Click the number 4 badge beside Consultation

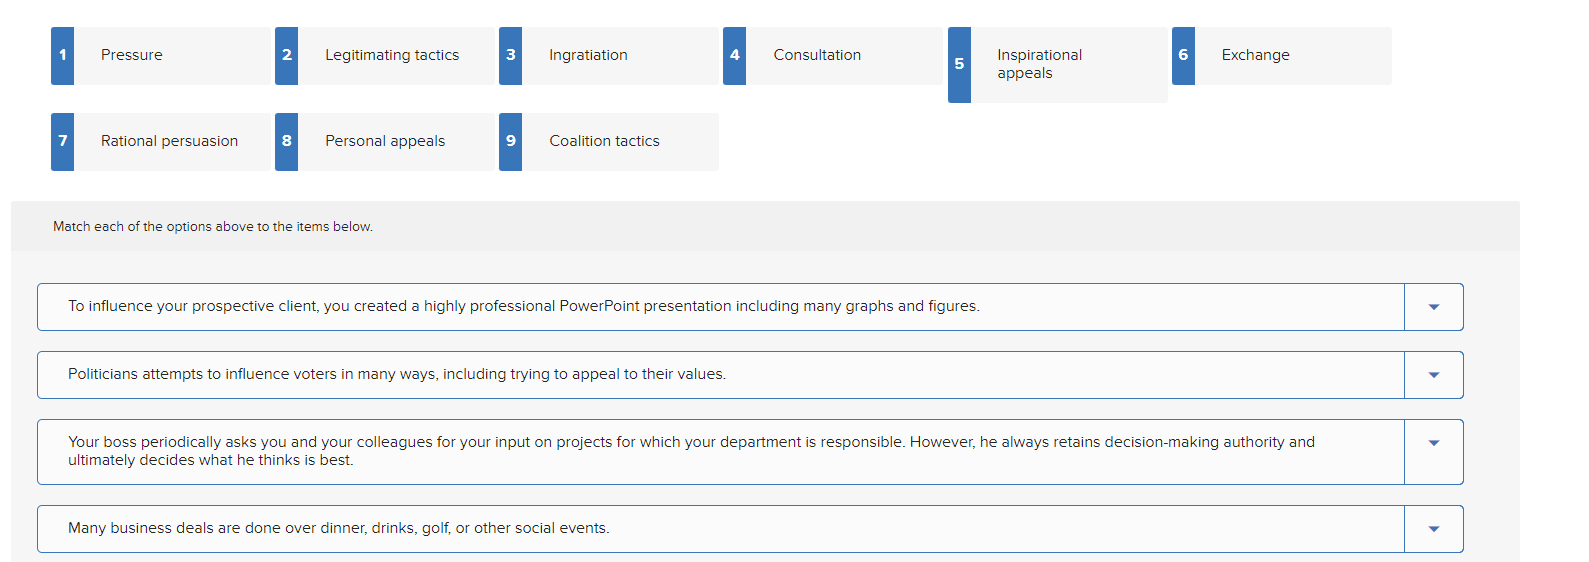click(734, 55)
